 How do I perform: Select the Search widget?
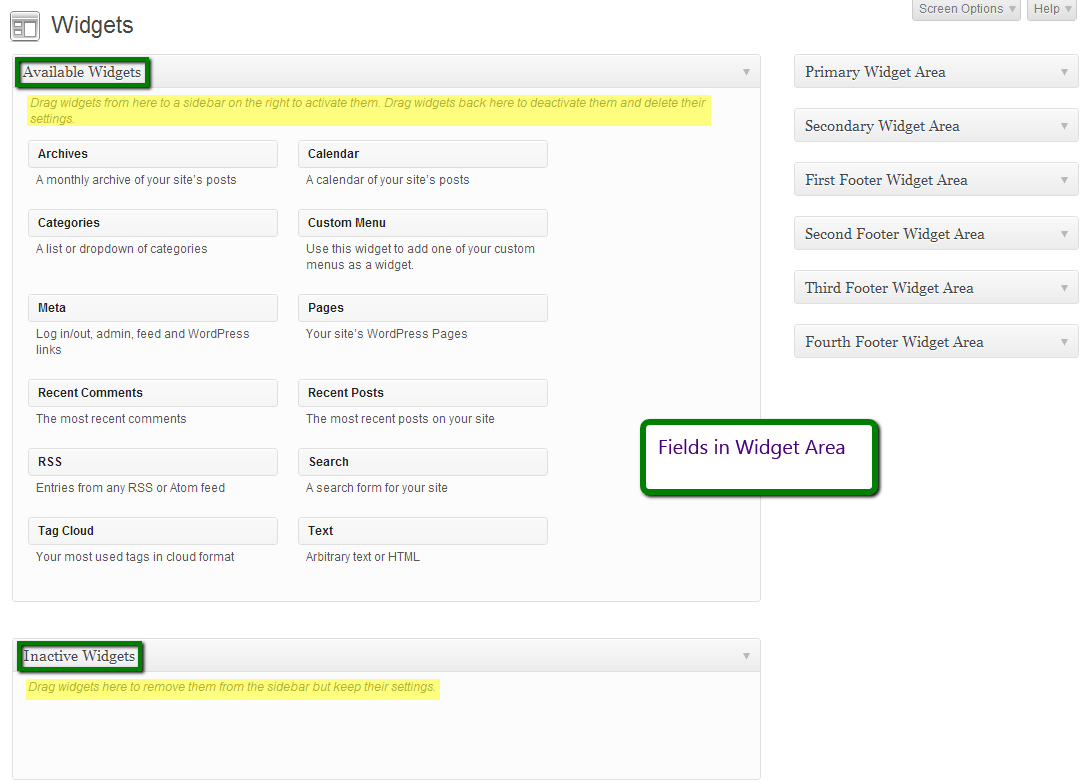[422, 461]
